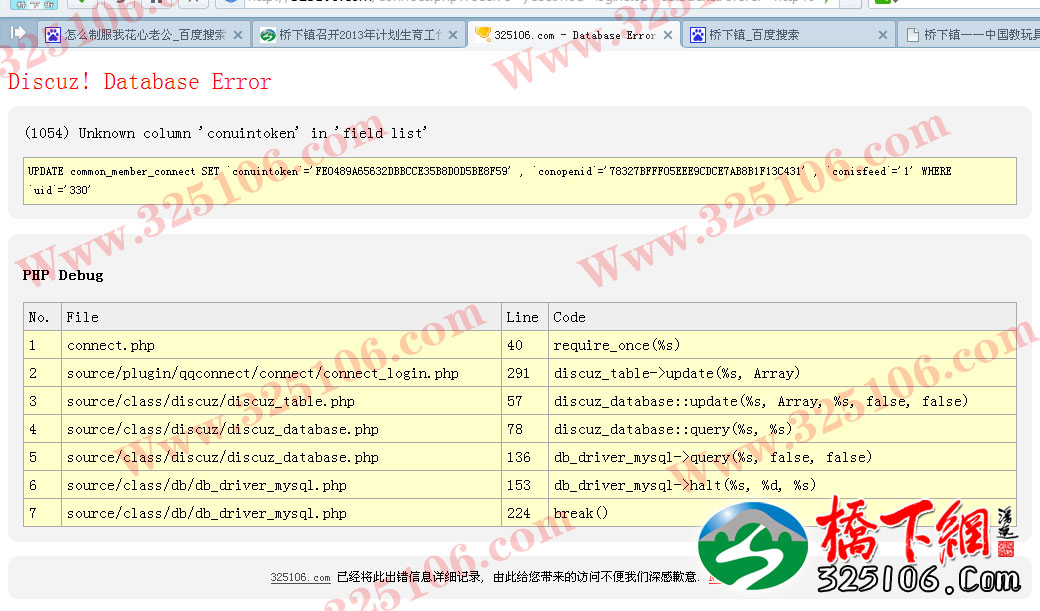The width and height of the screenshot is (1040, 611).
Task: Click the Baidu paw favicon on 怎么制服我花心老公 tab
Action: point(53,35)
